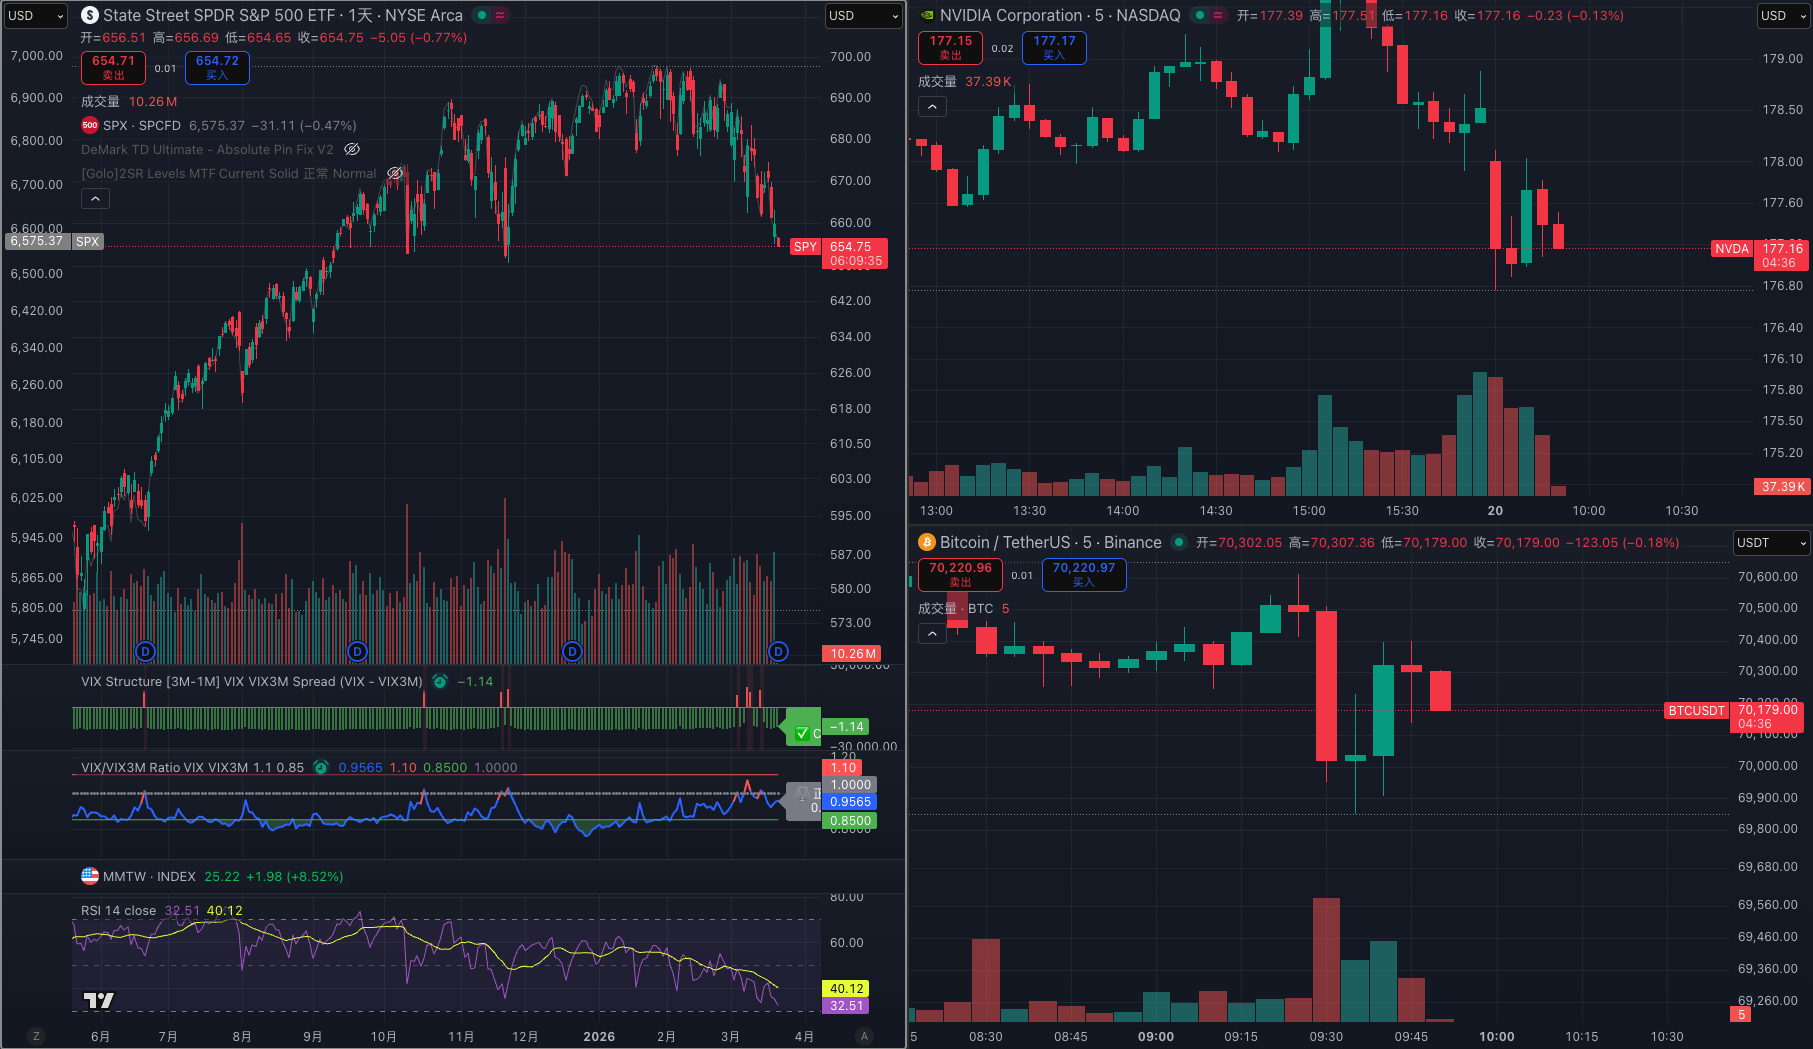Collapse the Bitcoin chart indicator legend
Image resolution: width=1813 pixels, height=1049 pixels.
[x=932, y=633]
